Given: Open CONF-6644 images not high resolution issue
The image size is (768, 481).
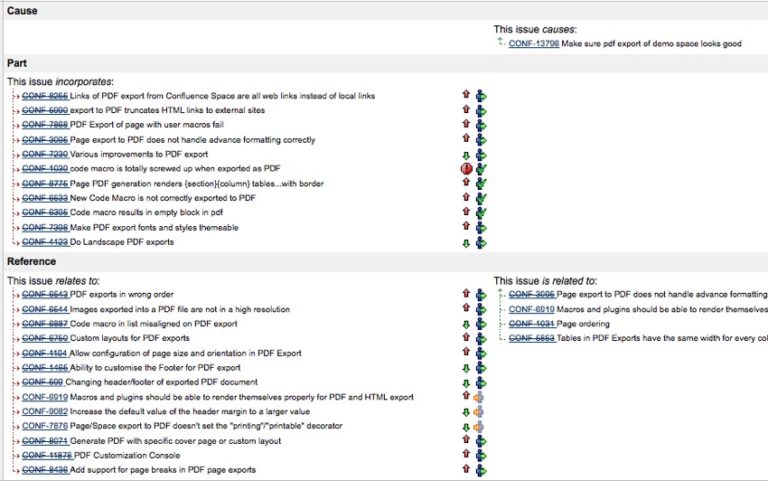Looking at the screenshot, I should click(45, 310).
